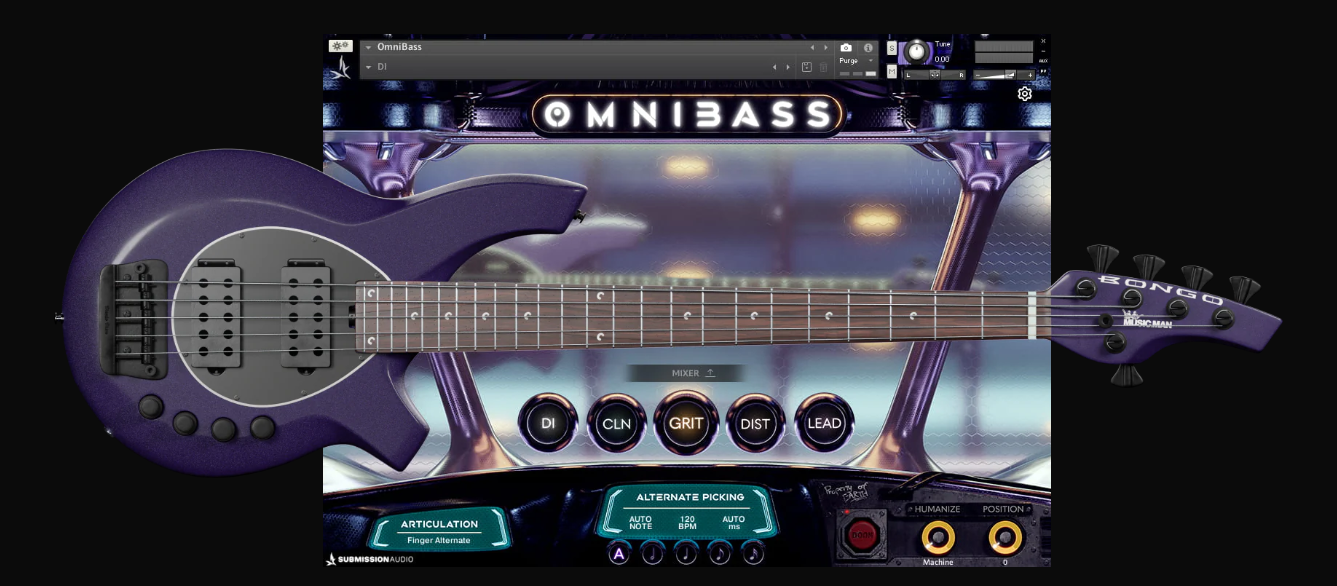Select the eighth note picking button
Viewport: 1337px width, 586px height.
(720, 553)
